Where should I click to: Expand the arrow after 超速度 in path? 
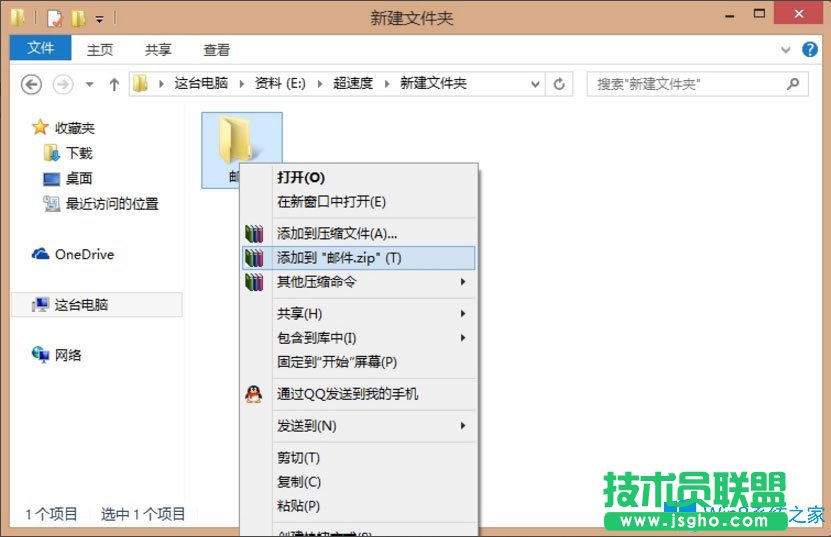click(386, 84)
